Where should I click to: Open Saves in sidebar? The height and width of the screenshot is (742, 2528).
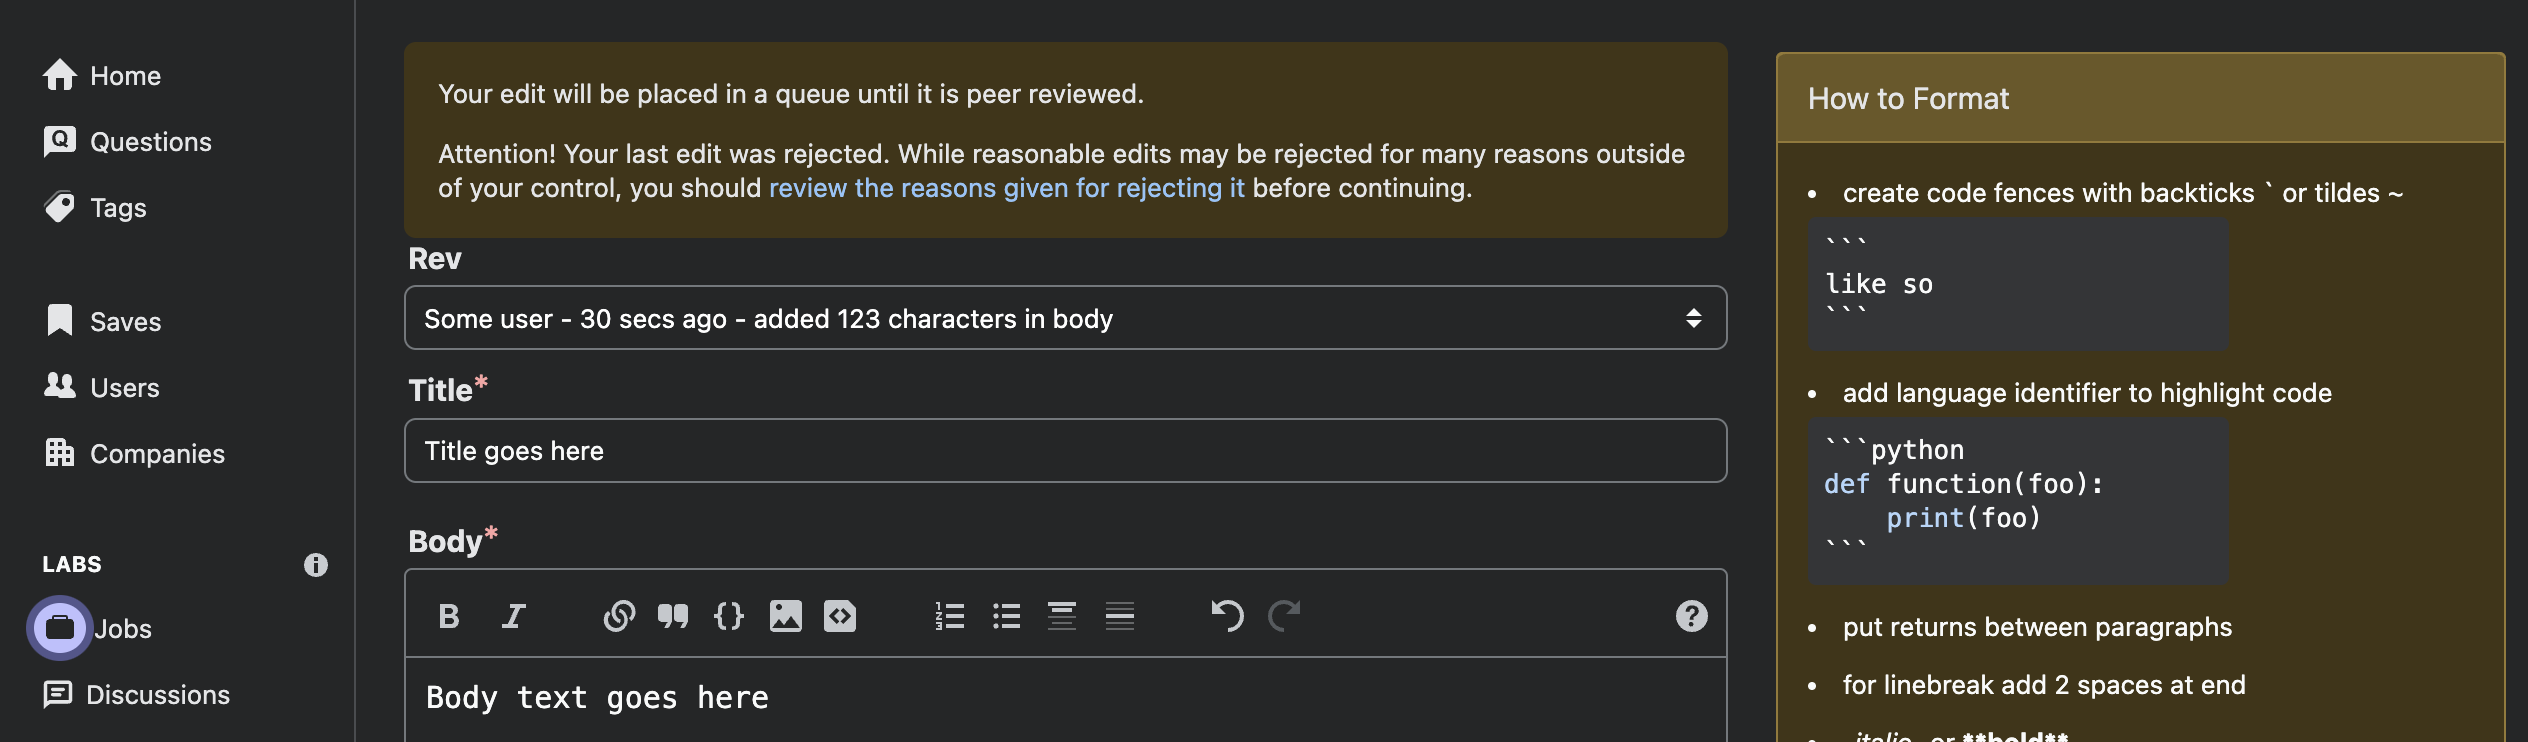pyautogui.click(x=125, y=322)
